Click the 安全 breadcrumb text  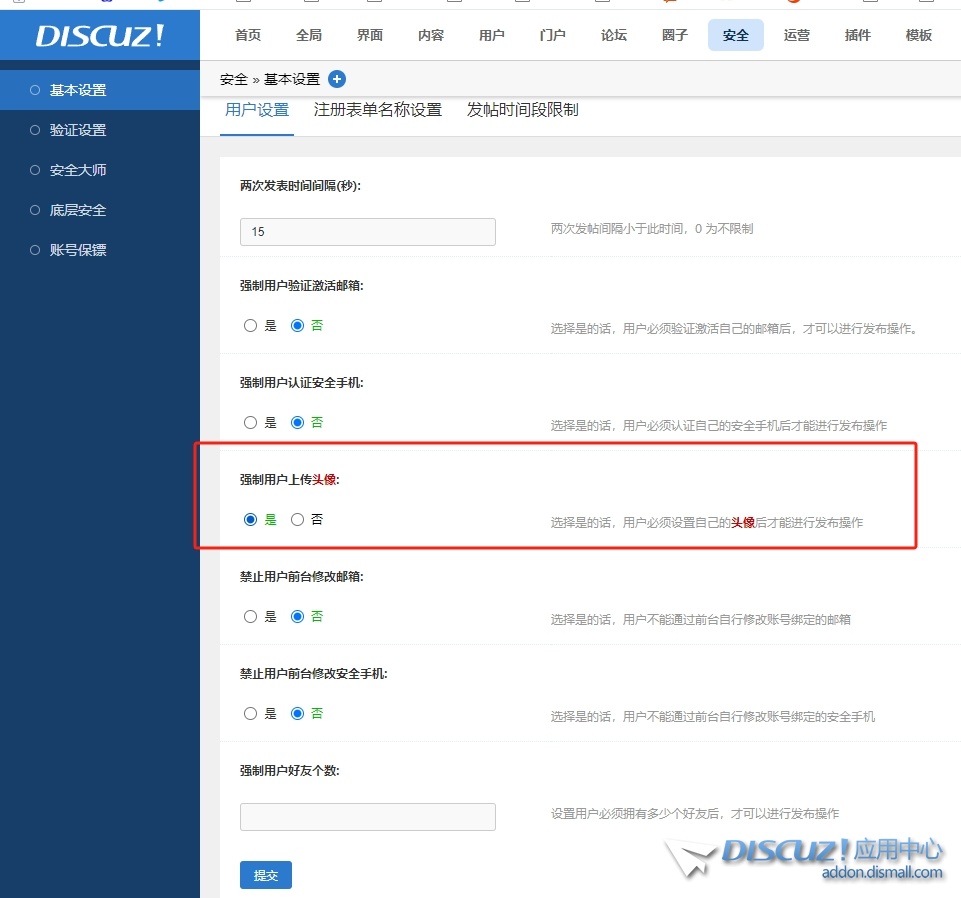234,80
